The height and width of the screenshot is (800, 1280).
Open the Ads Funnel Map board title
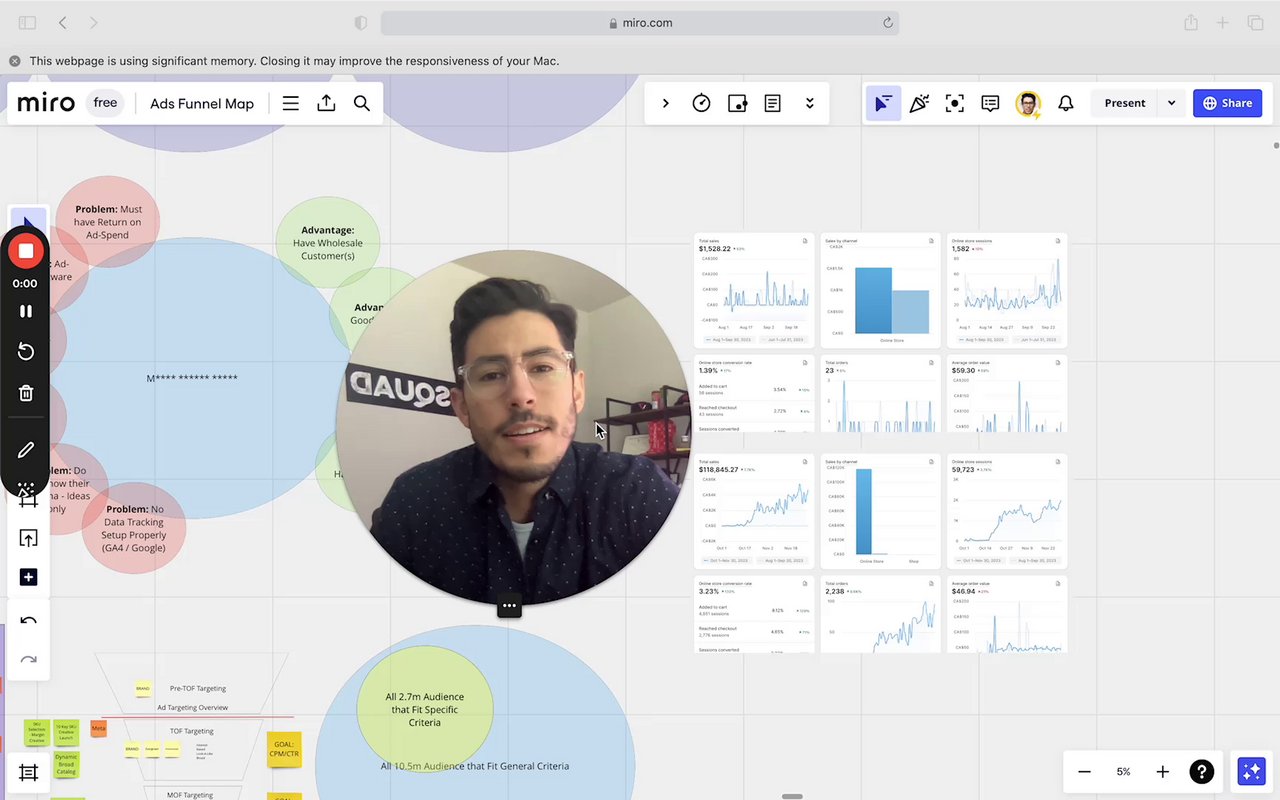(x=202, y=103)
